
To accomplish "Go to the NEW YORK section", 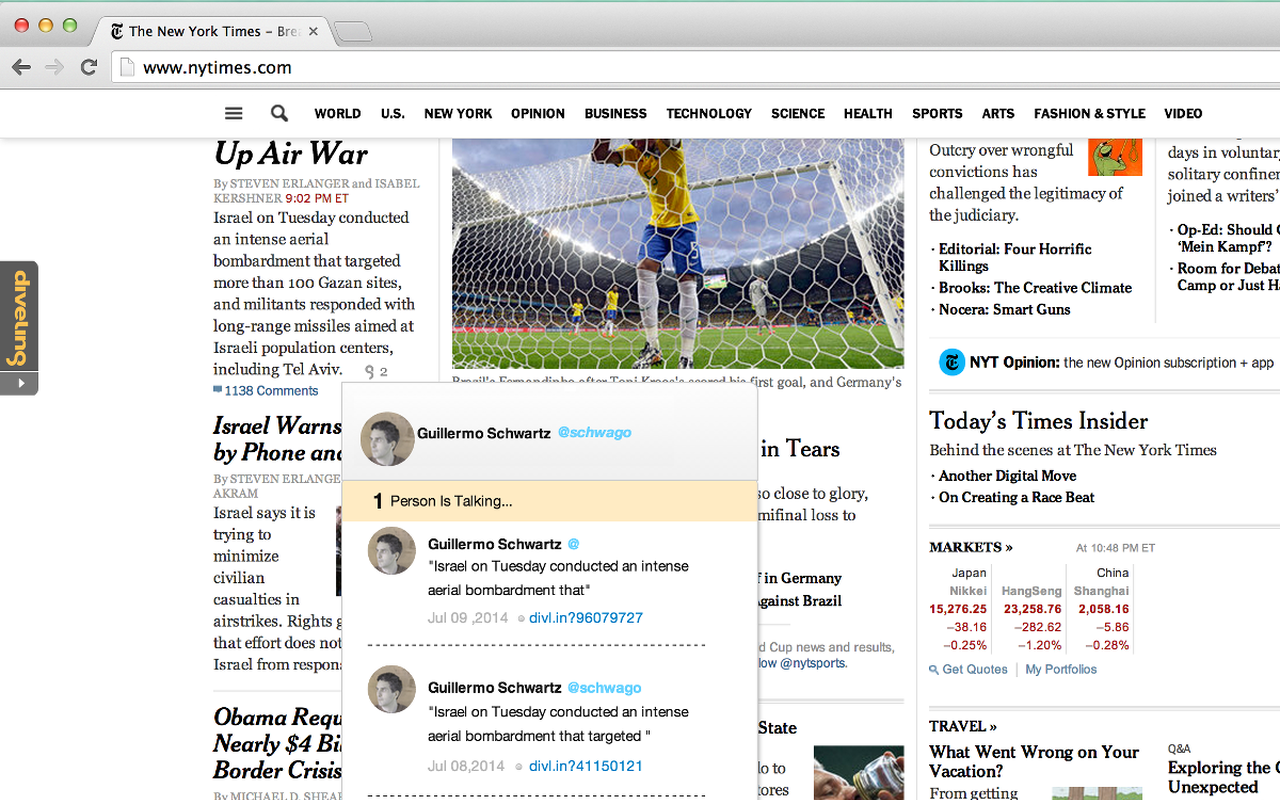I will (x=458, y=114).
